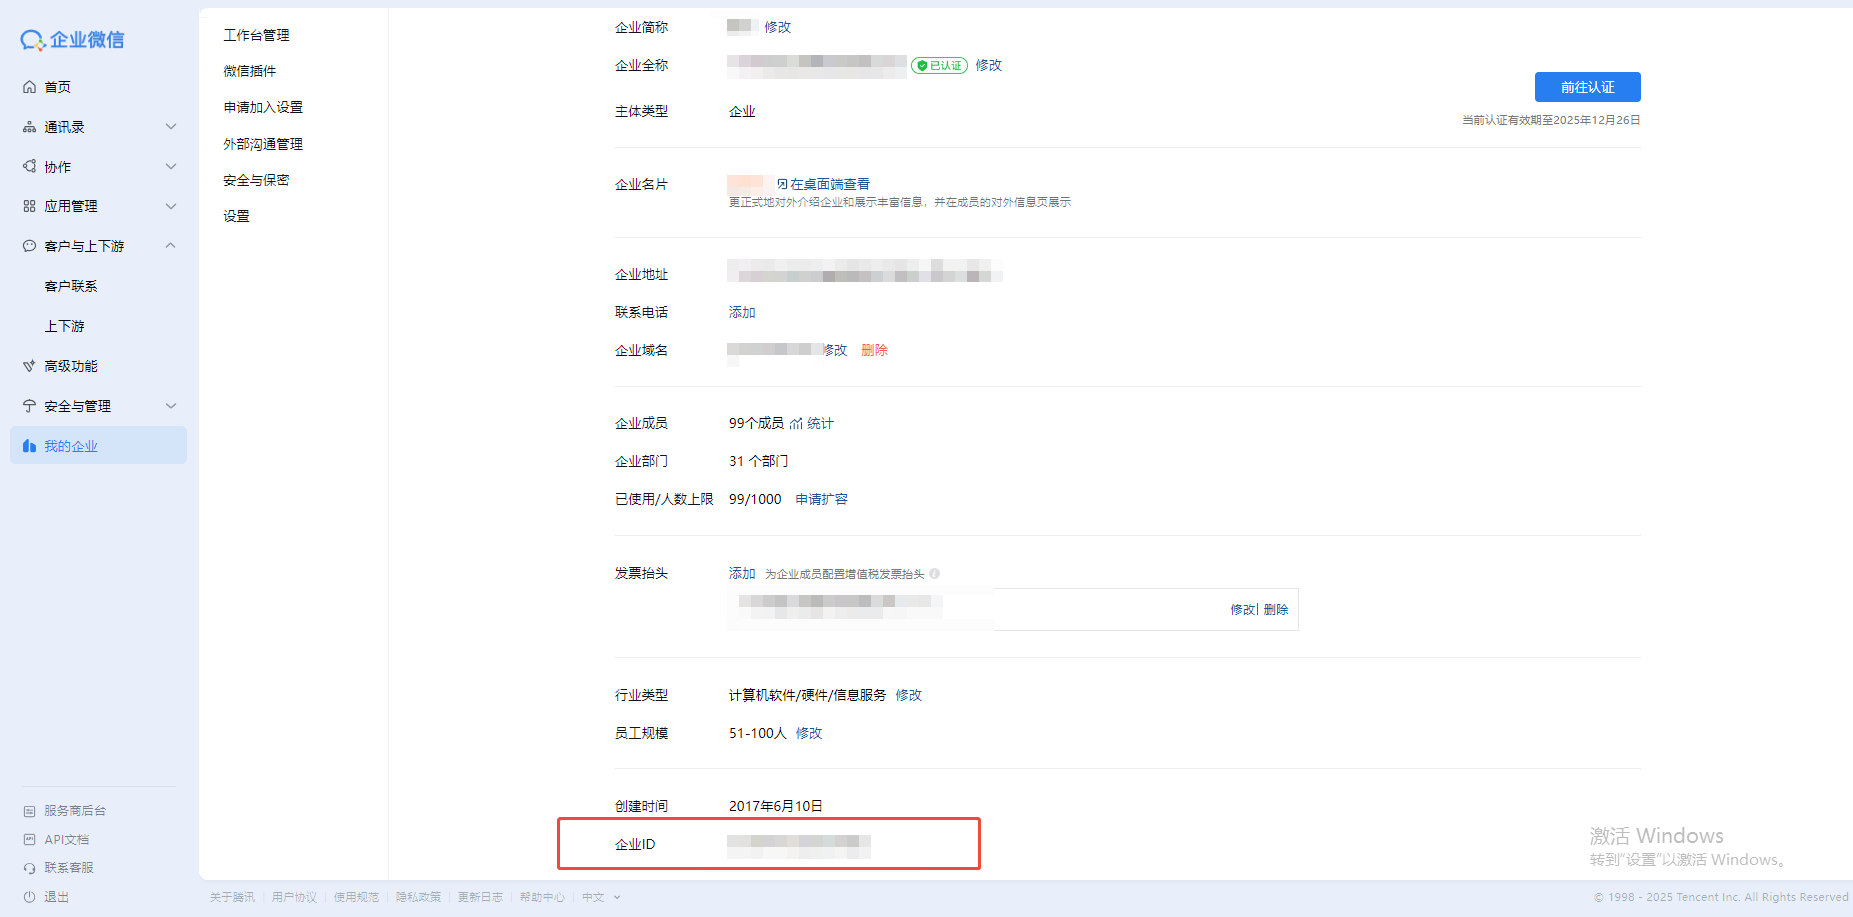Click 修改 for 企业域名
Viewport: 1853px width, 917px height.
pyautogui.click(x=835, y=350)
